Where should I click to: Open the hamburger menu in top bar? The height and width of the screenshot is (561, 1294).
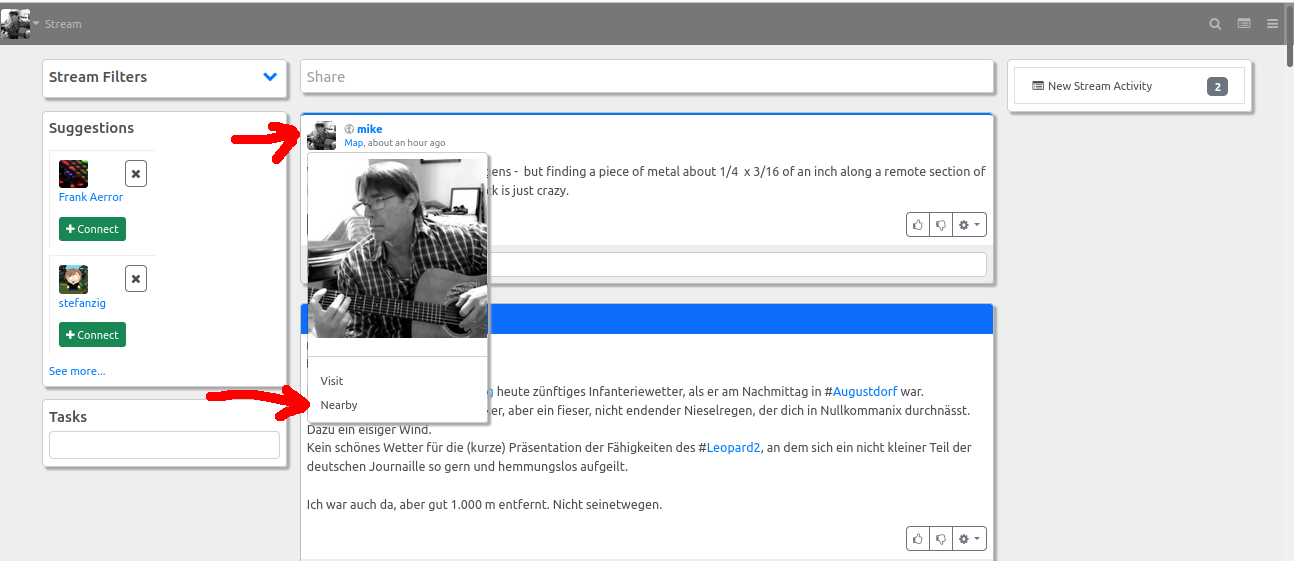coord(1273,24)
